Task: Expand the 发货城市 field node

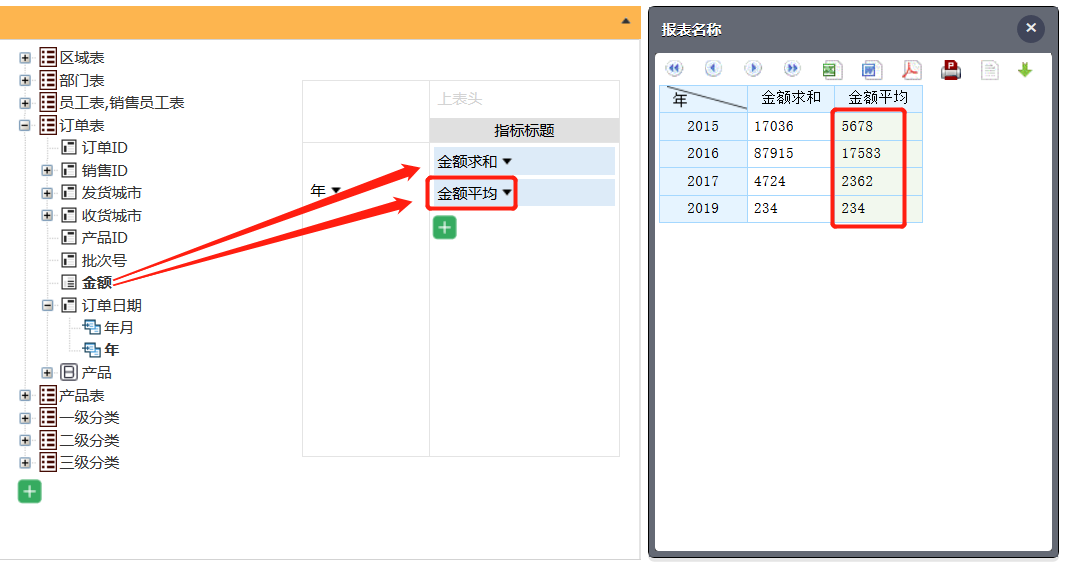Action: tap(48, 193)
